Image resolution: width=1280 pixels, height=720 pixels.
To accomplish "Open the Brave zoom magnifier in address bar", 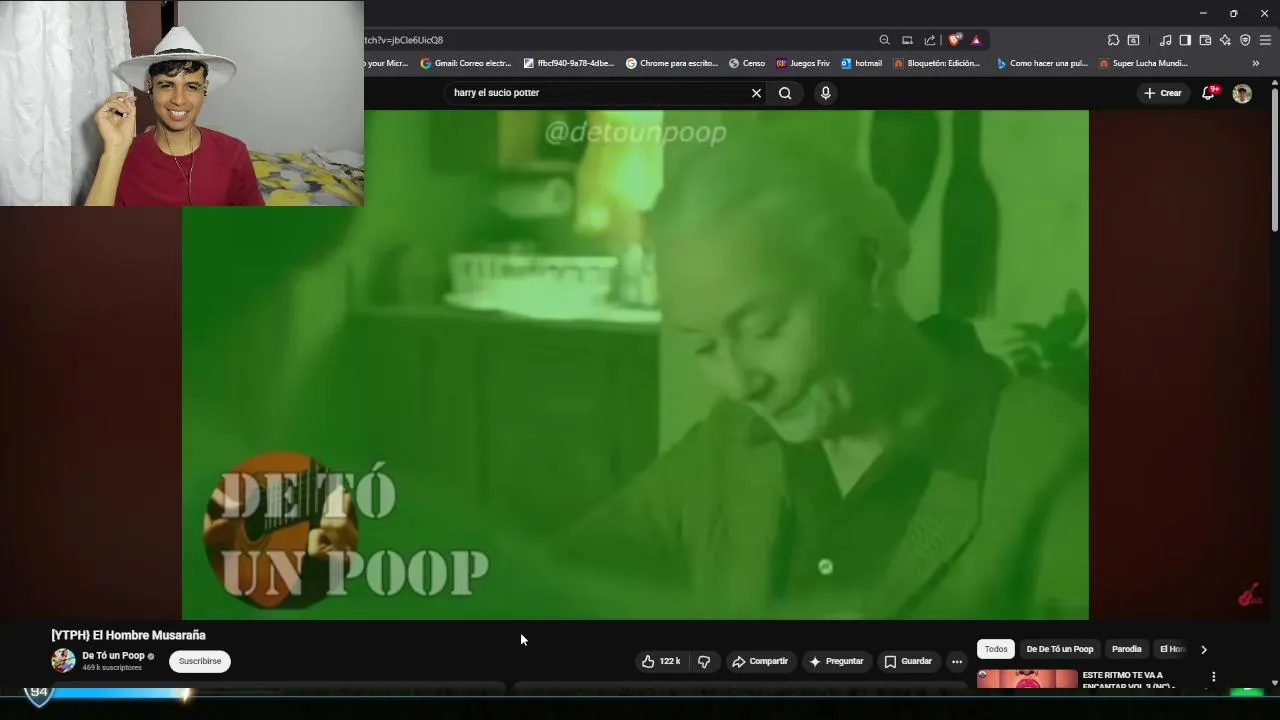I will tap(884, 40).
